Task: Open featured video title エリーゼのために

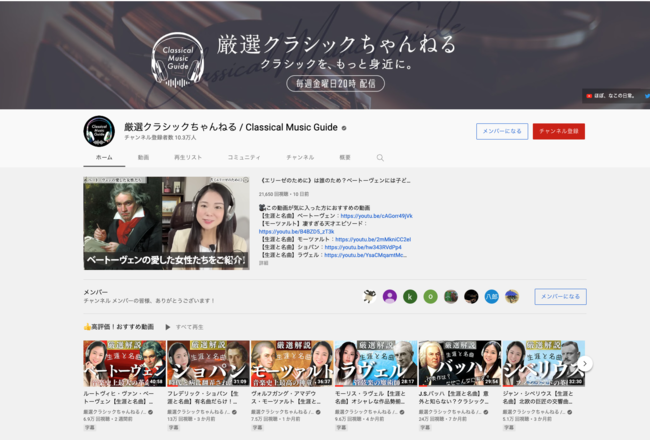Action: pyautogui.click(x=335, y=181)
